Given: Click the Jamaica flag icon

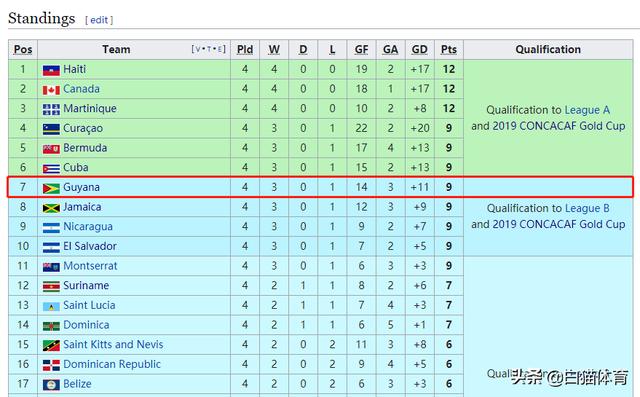Looking at the screenshot, I should point(51,208).
